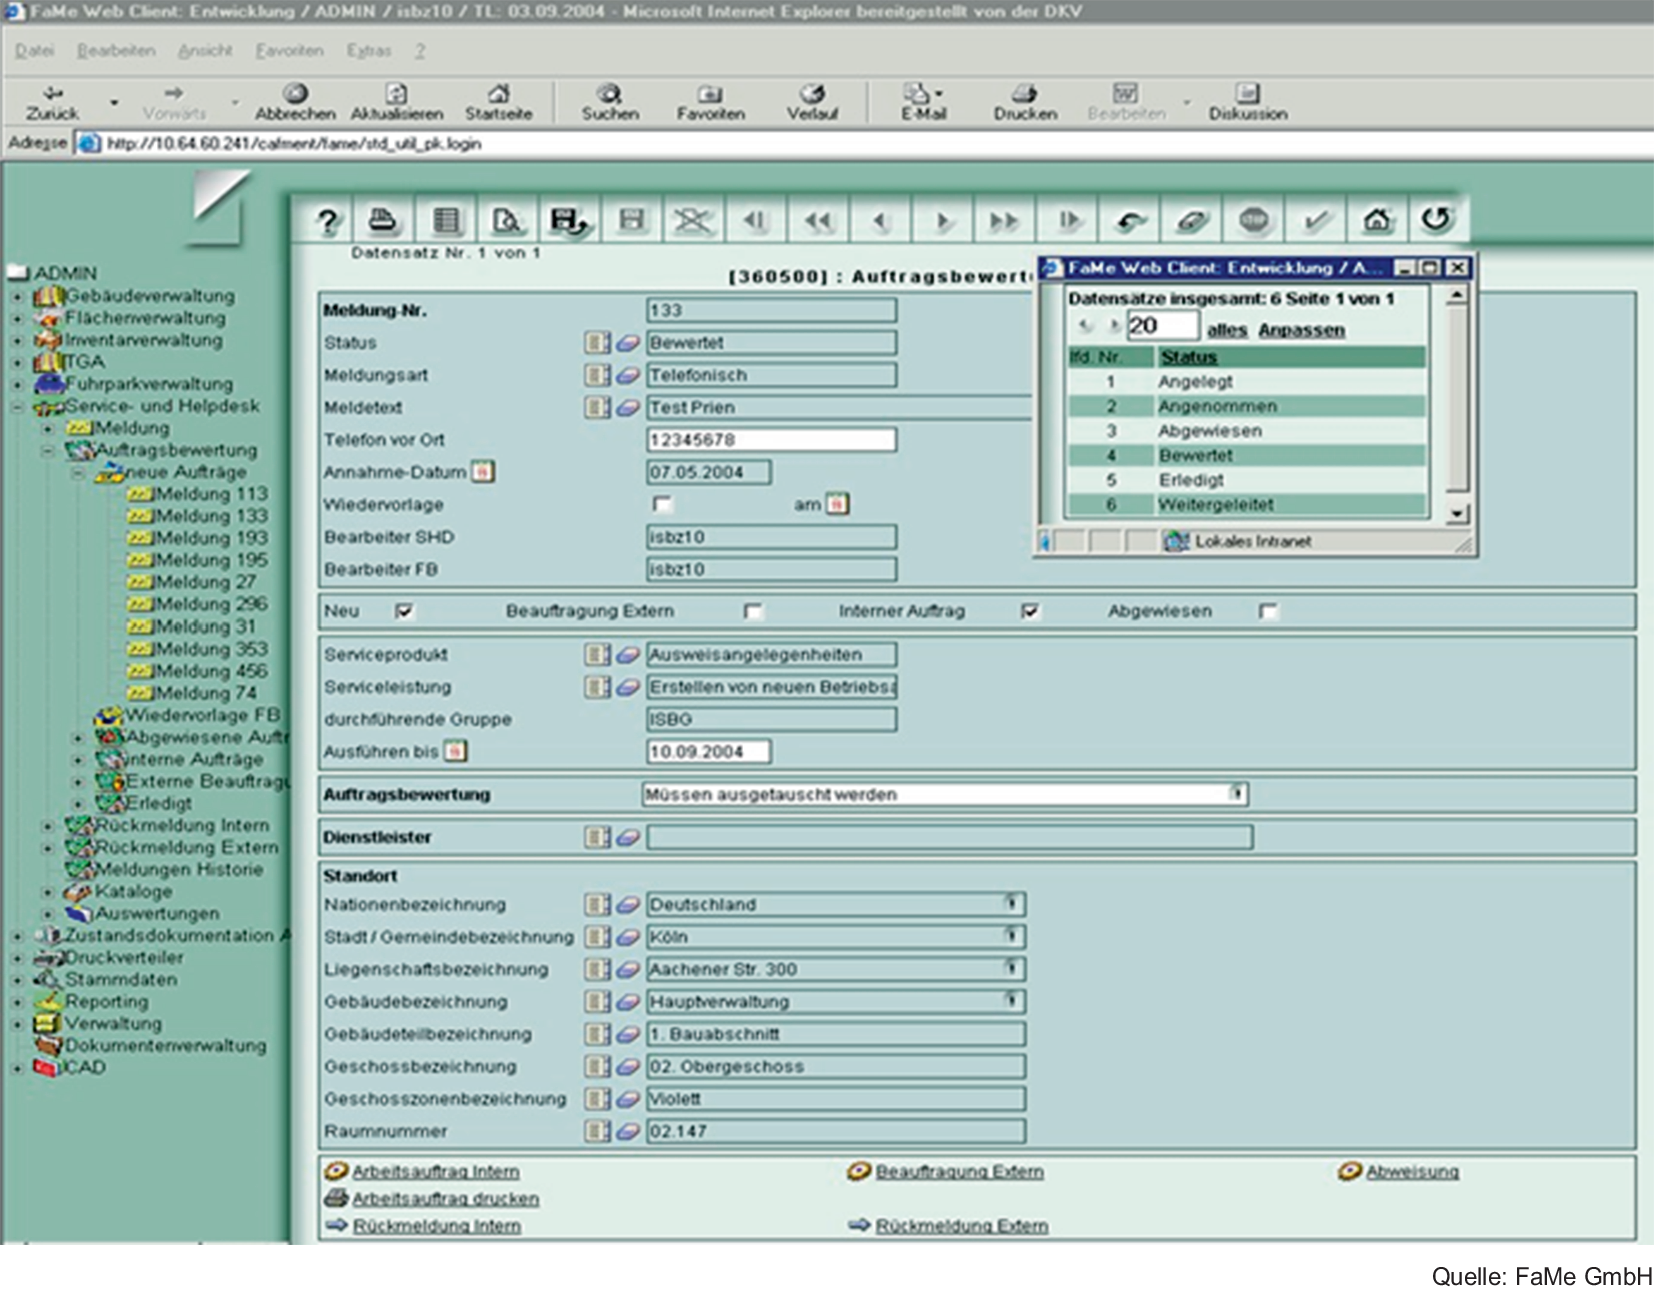Image resolution: width=1654 pixels, height=1293 pixels.
Task: Click eraser icon for Dienstleister field
Action: tap(627, 837)
